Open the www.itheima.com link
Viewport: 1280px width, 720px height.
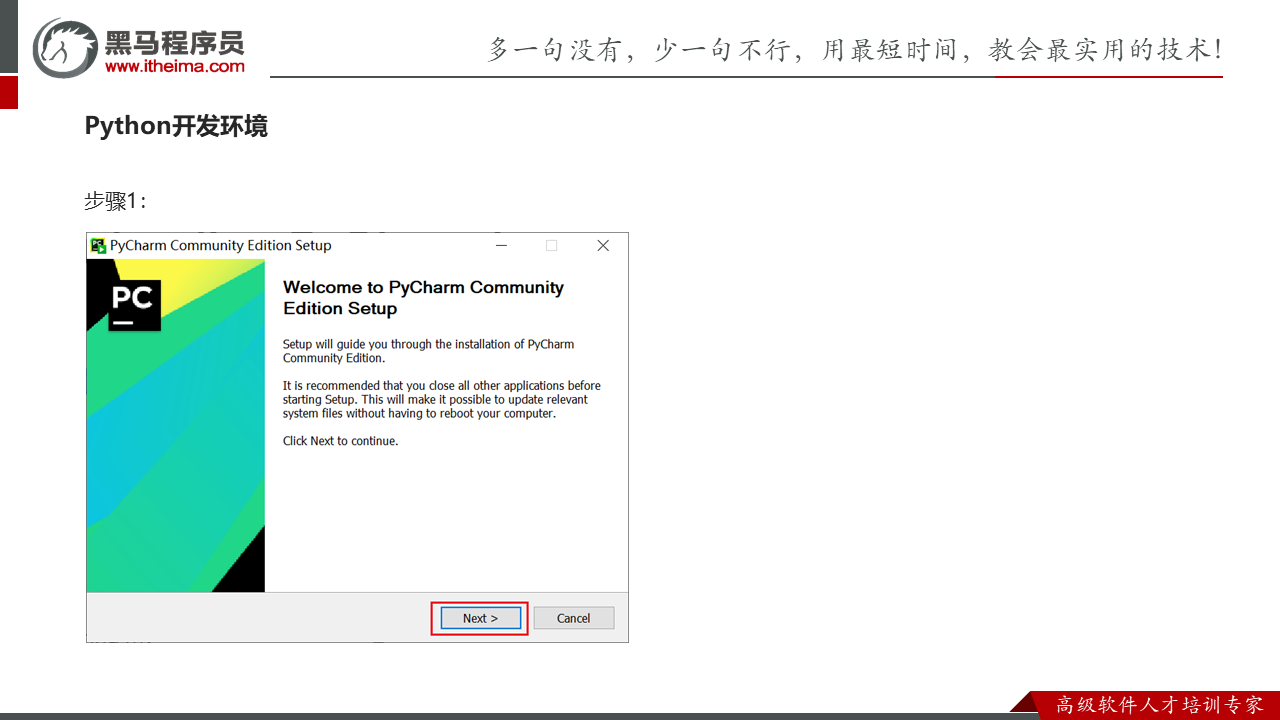click(174, 67)
